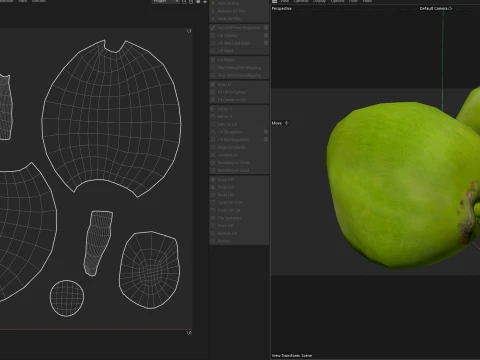Choose the Clear UV Pins command

(239, 19)
